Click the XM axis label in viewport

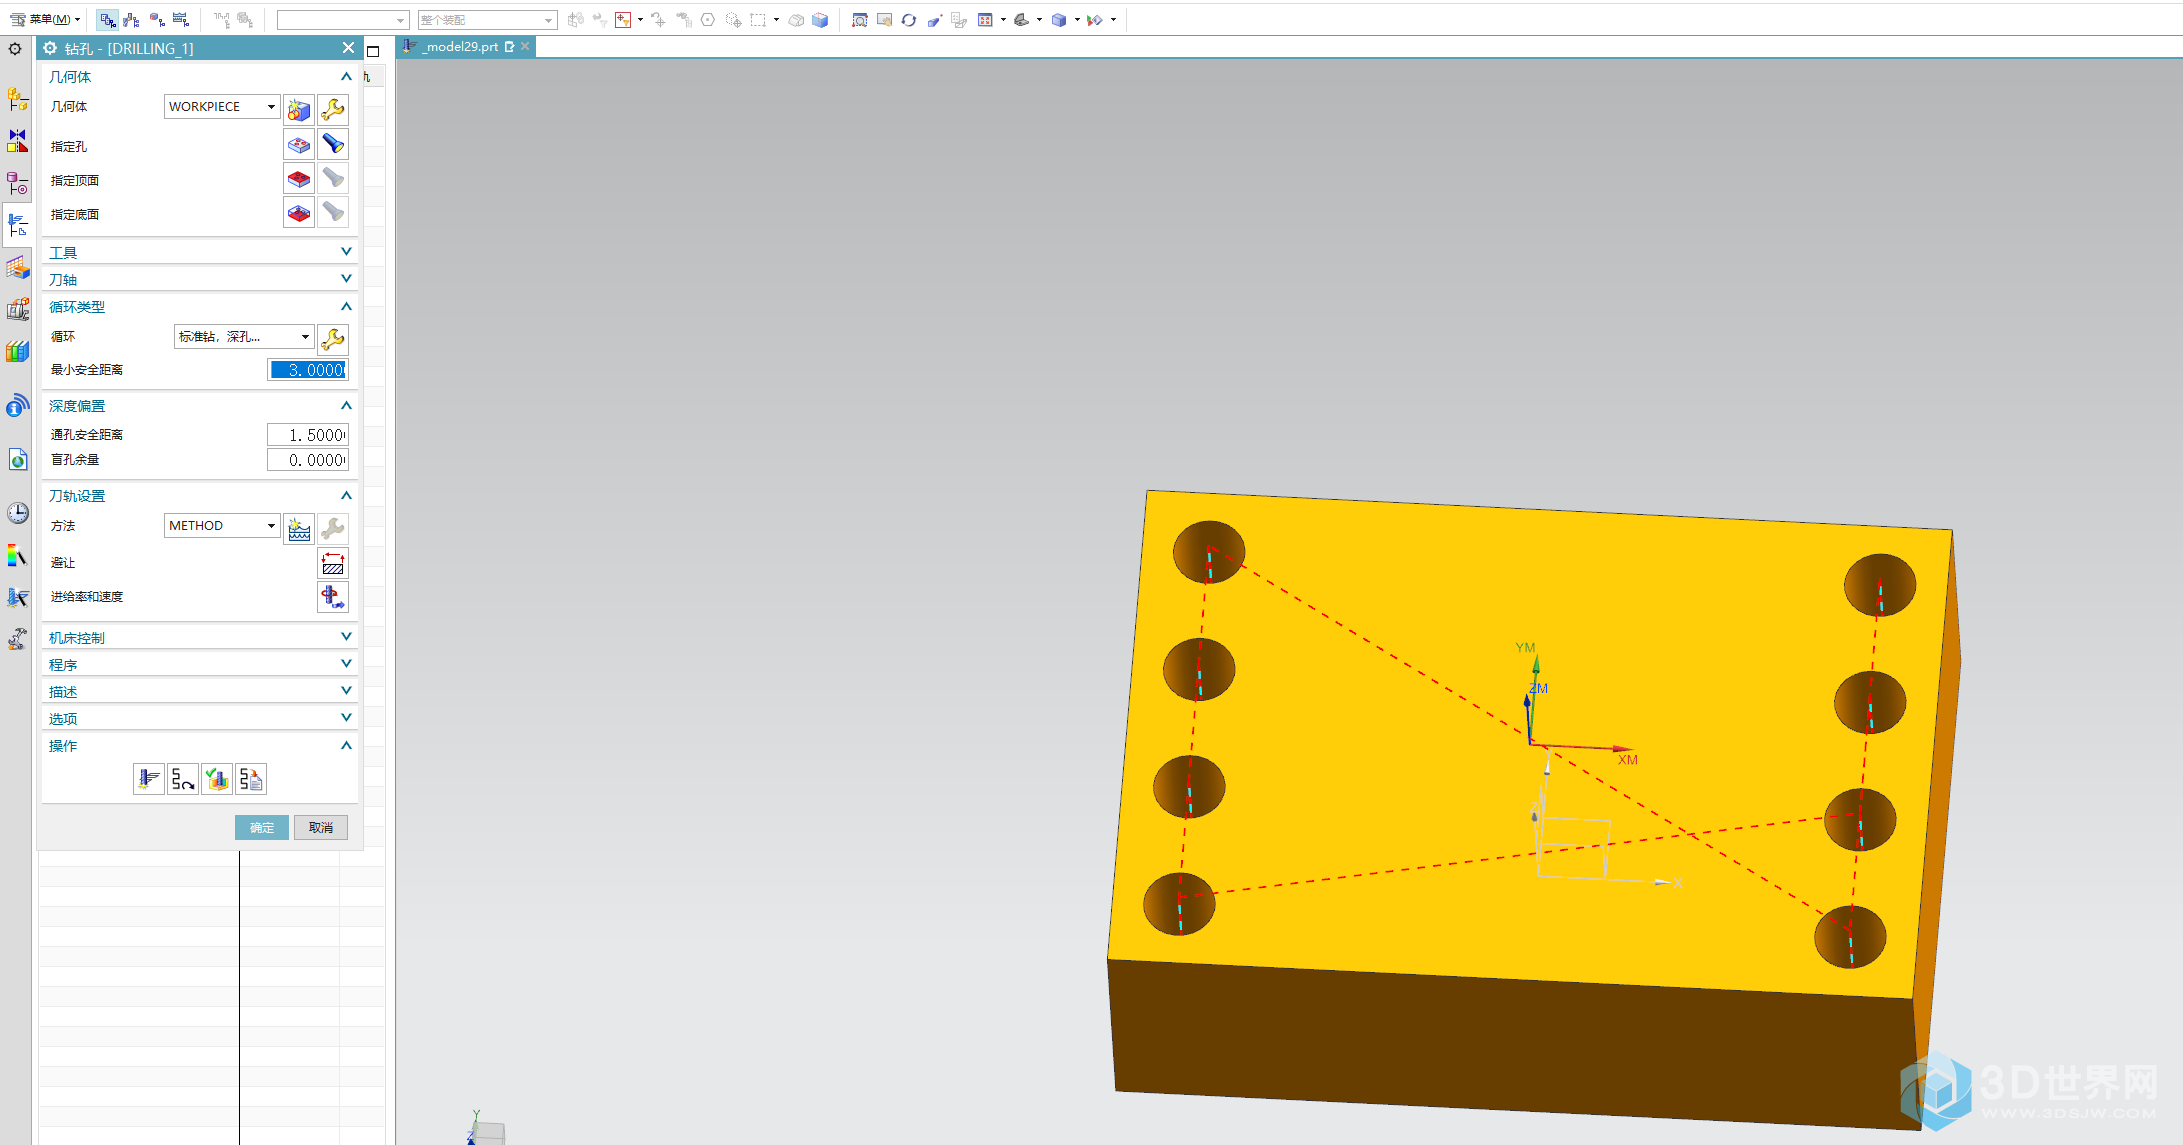(x=1628, y=760)
